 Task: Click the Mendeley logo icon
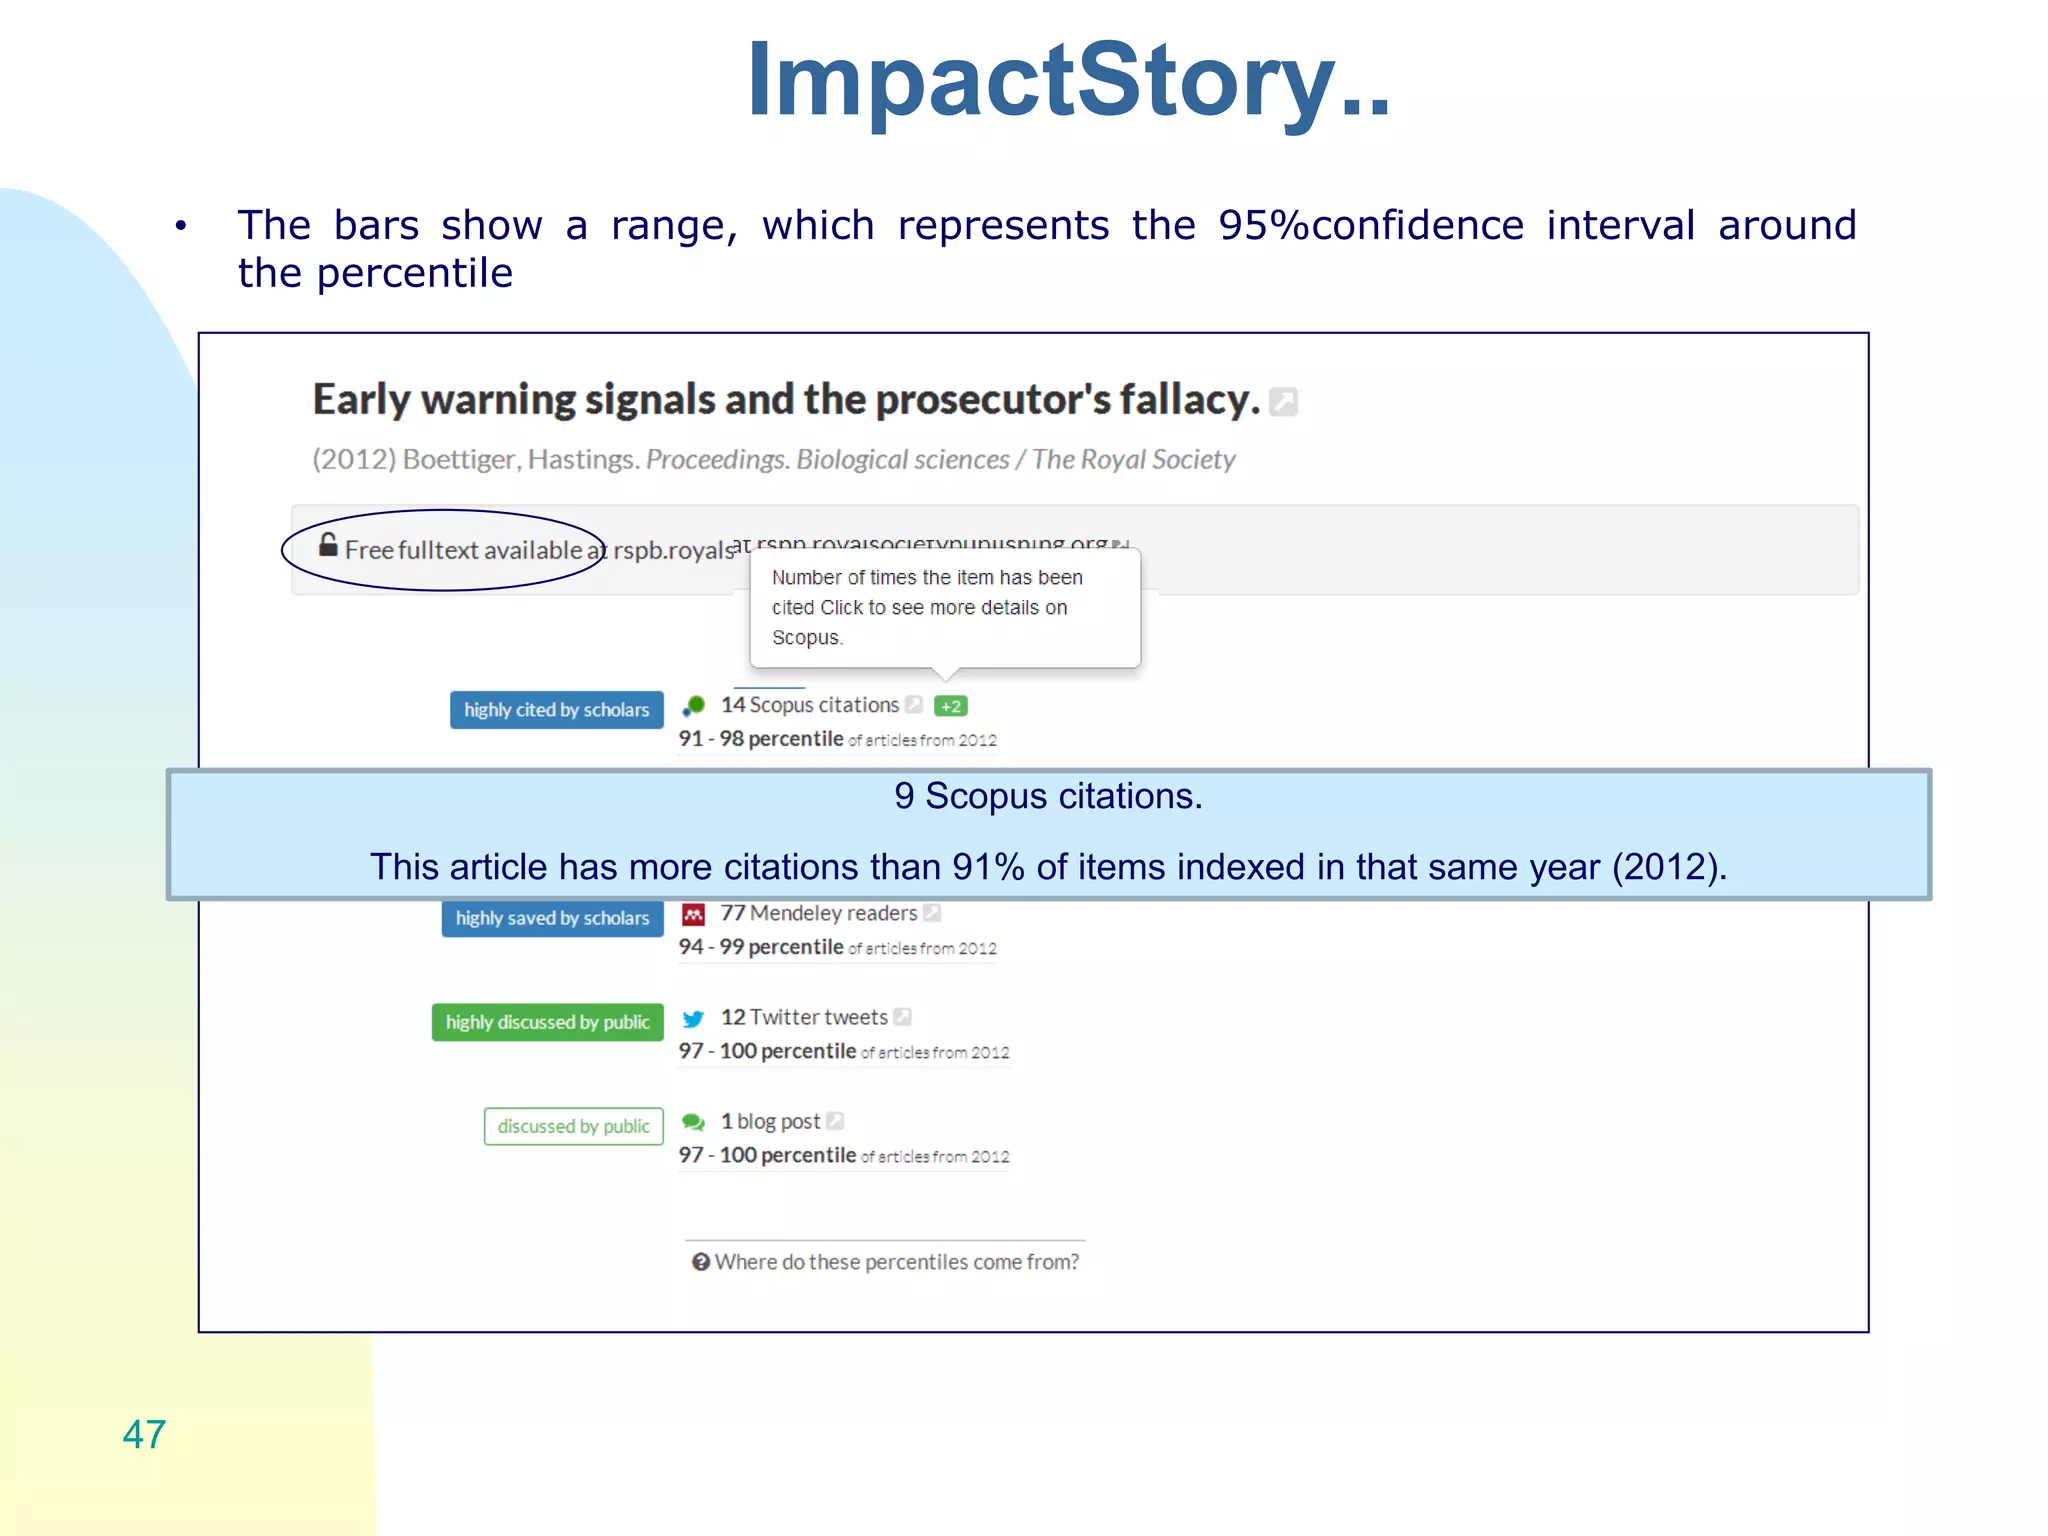694,914
